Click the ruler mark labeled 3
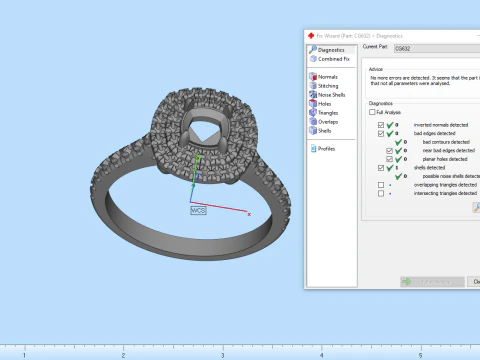This screenshot has height=360, width=480. point(222,355)
